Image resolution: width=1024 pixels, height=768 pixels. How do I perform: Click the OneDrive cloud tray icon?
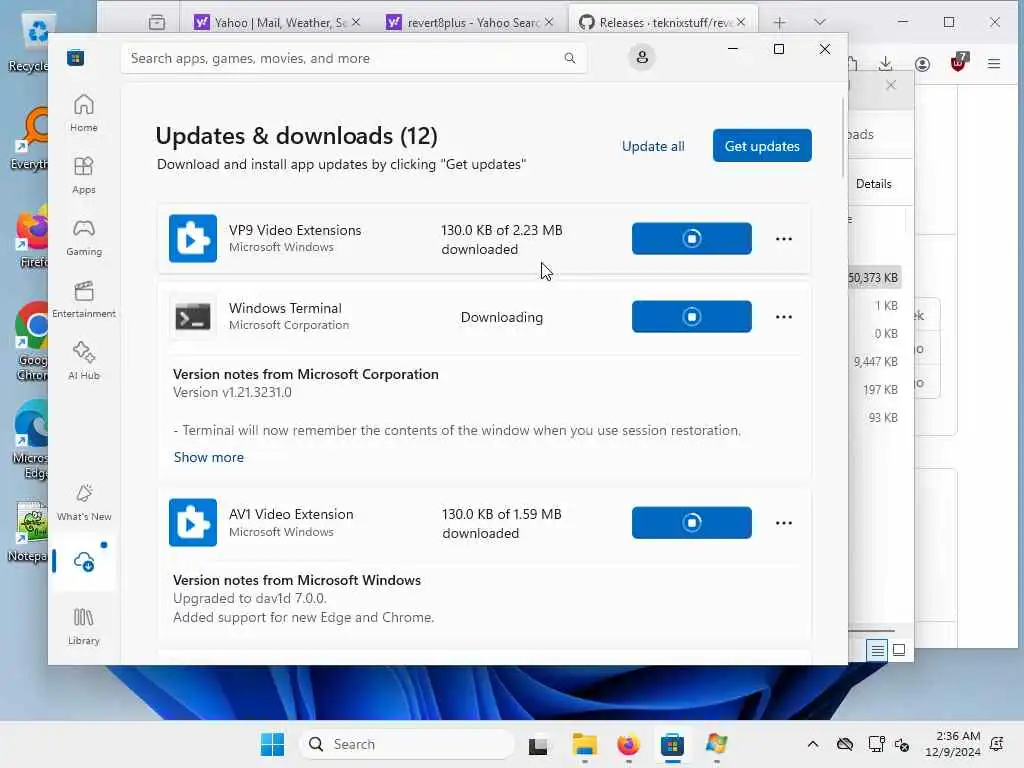tap(845, 744)
